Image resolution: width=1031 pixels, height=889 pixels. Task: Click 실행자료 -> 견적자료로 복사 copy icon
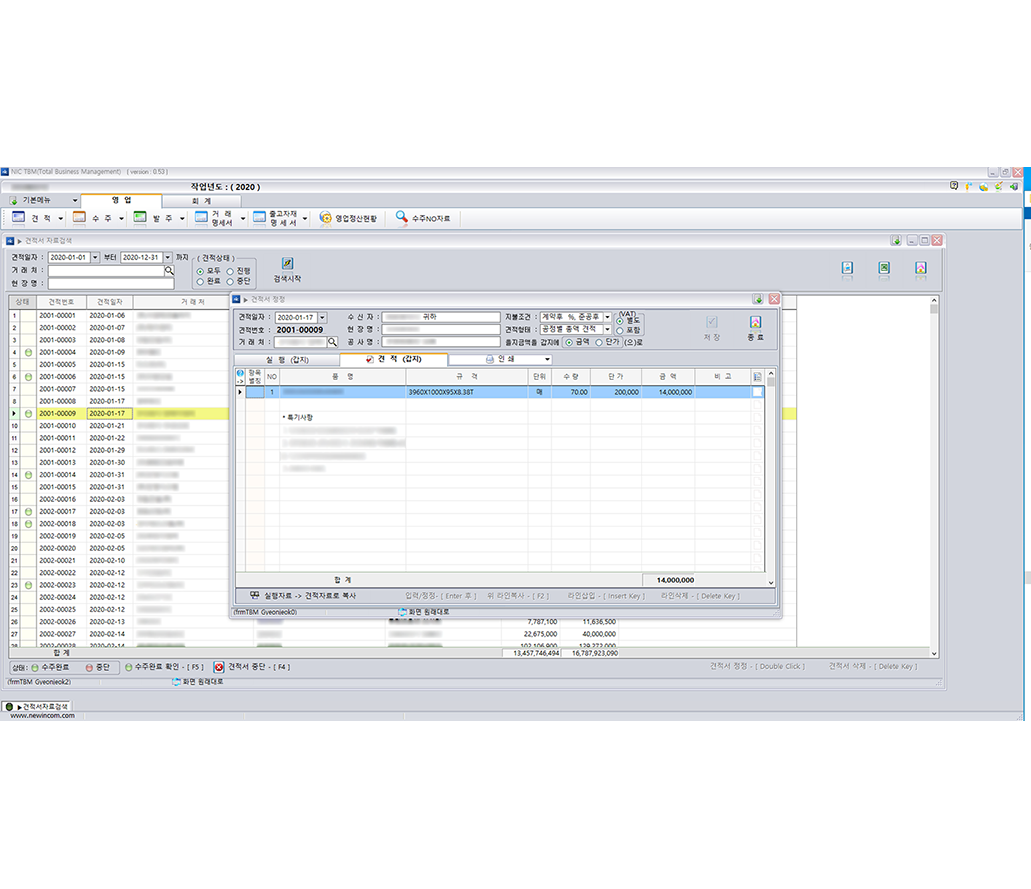255,595
